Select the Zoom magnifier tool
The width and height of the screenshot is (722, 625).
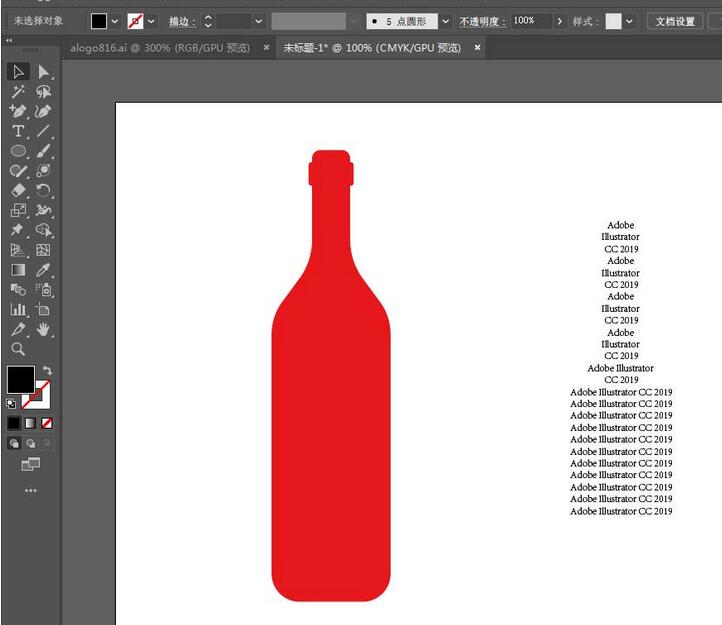pos(18,349)
